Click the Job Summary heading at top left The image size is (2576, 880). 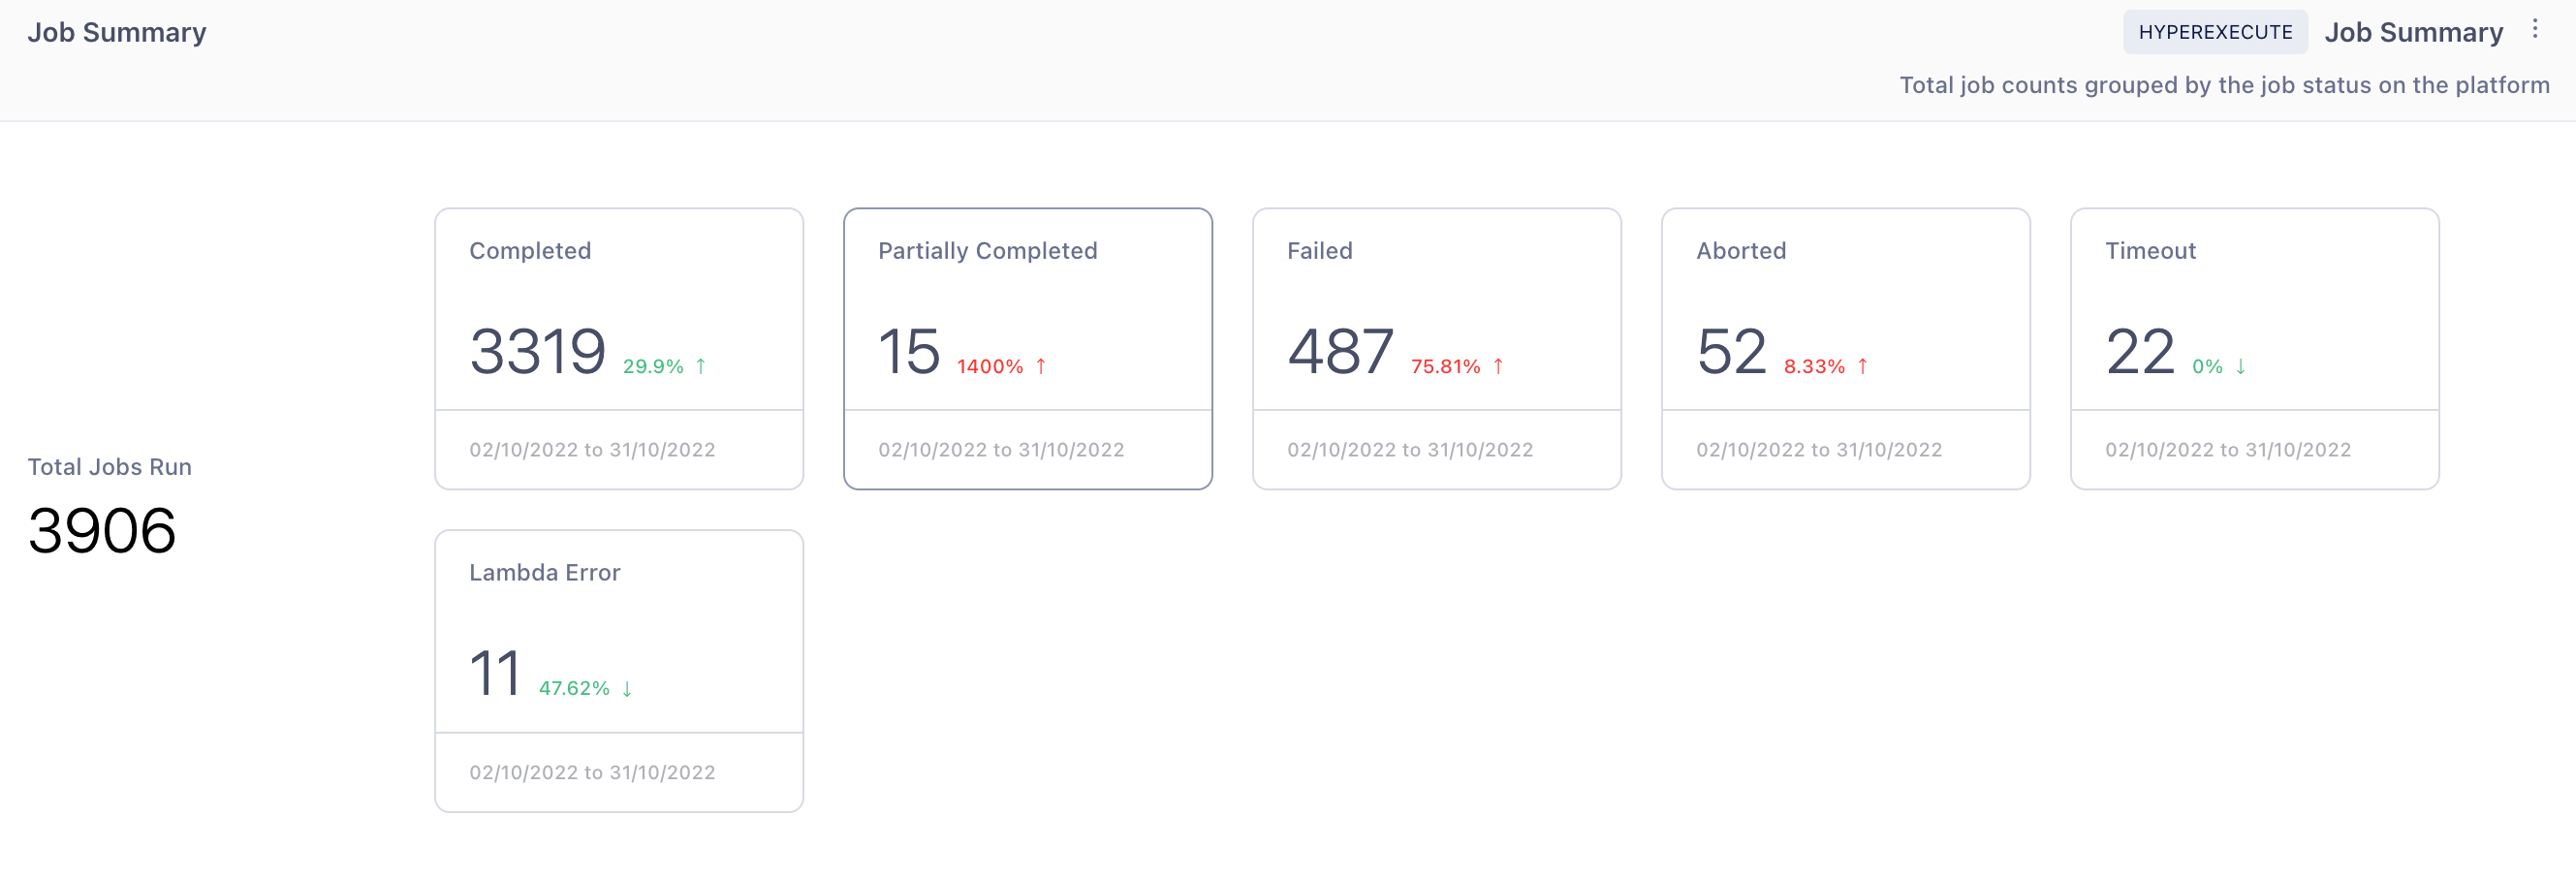click(x=117, y=32)
